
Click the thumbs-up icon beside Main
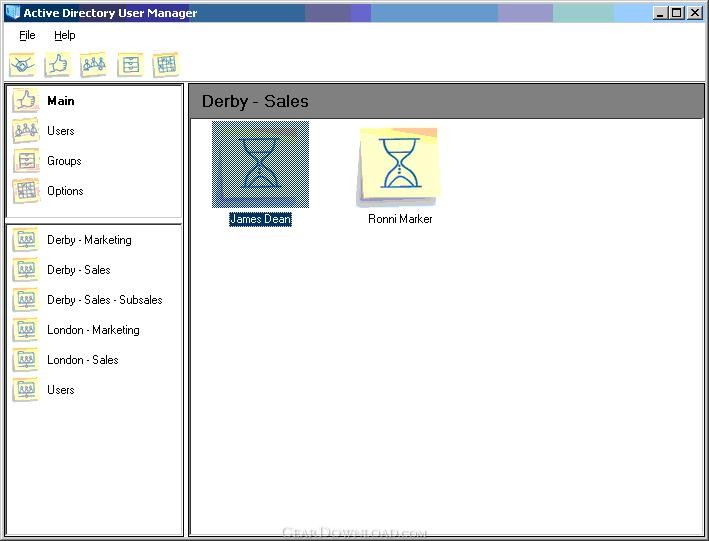pos(26,100)
